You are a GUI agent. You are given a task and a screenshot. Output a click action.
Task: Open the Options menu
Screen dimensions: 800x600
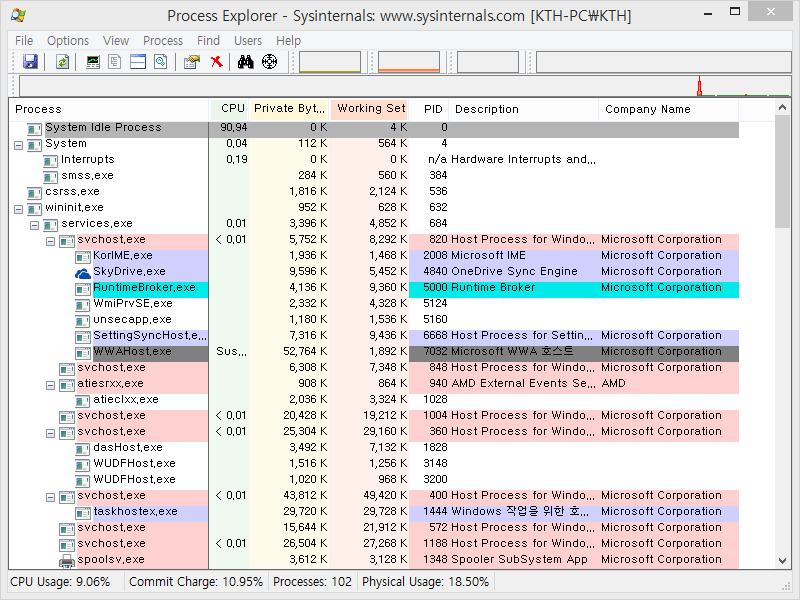point(68,40)
